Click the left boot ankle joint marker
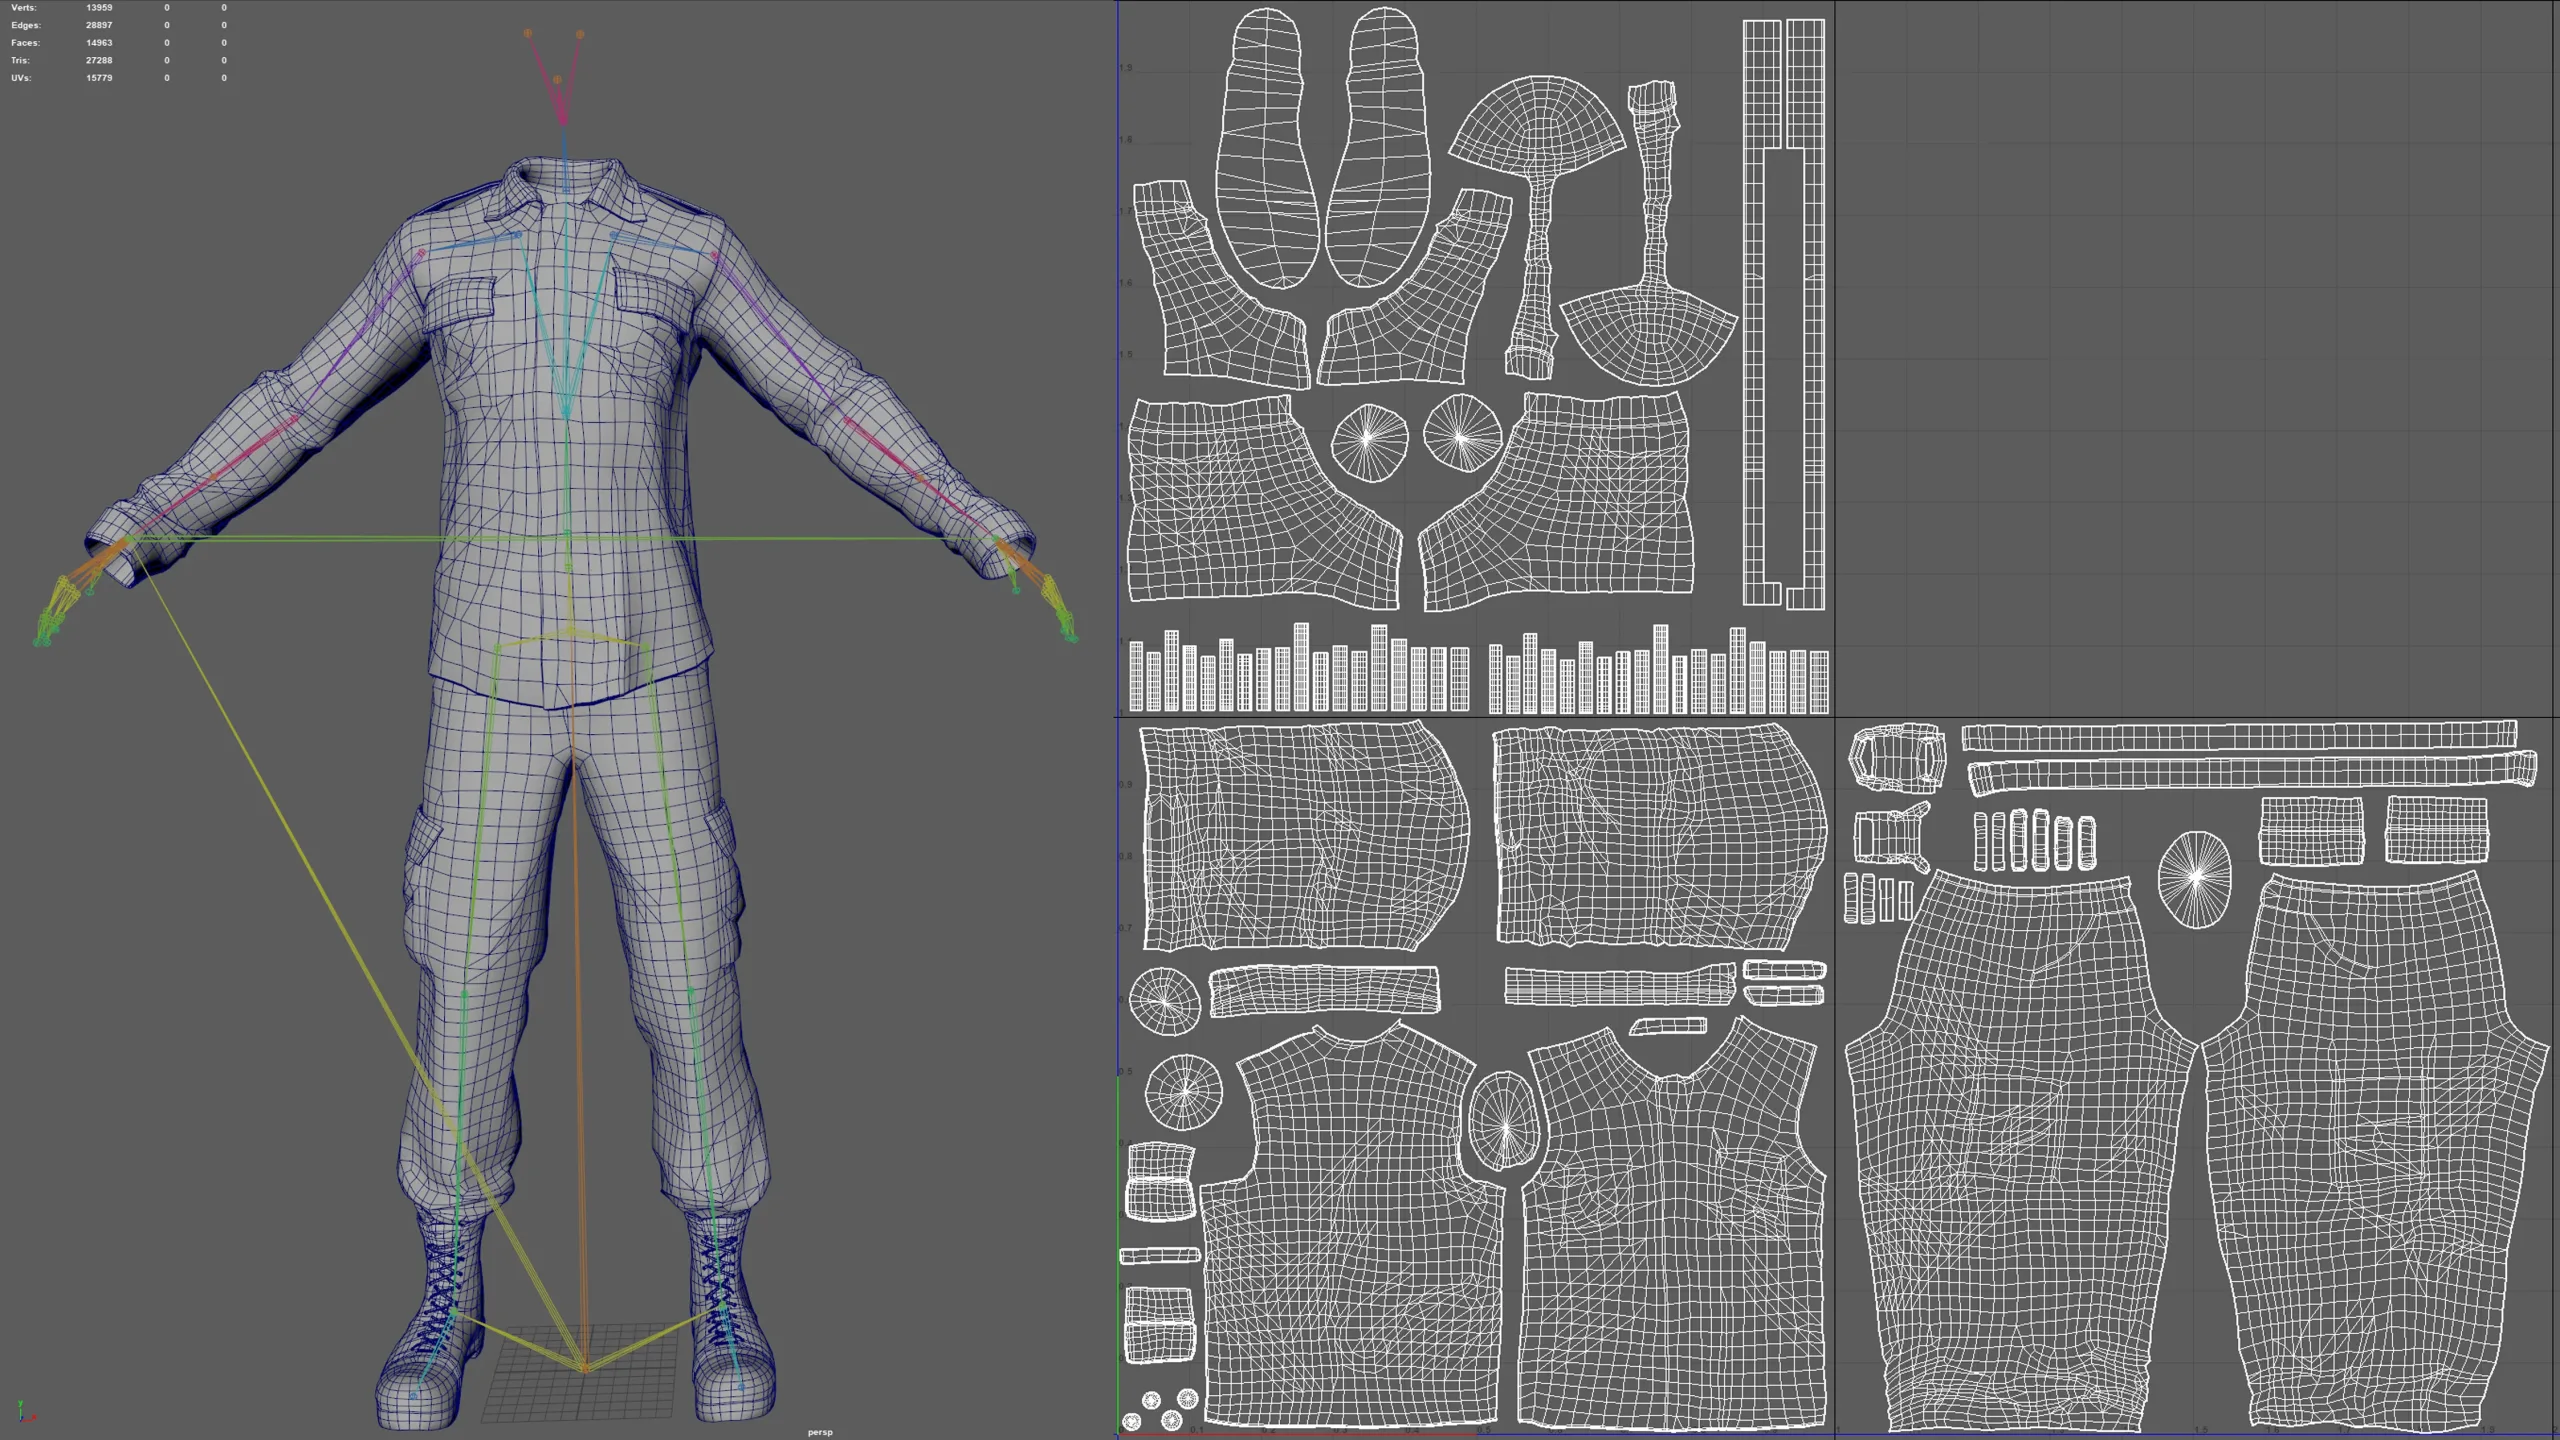Viewport: 2560px width, 1440px height. (x=455, y=1310)
